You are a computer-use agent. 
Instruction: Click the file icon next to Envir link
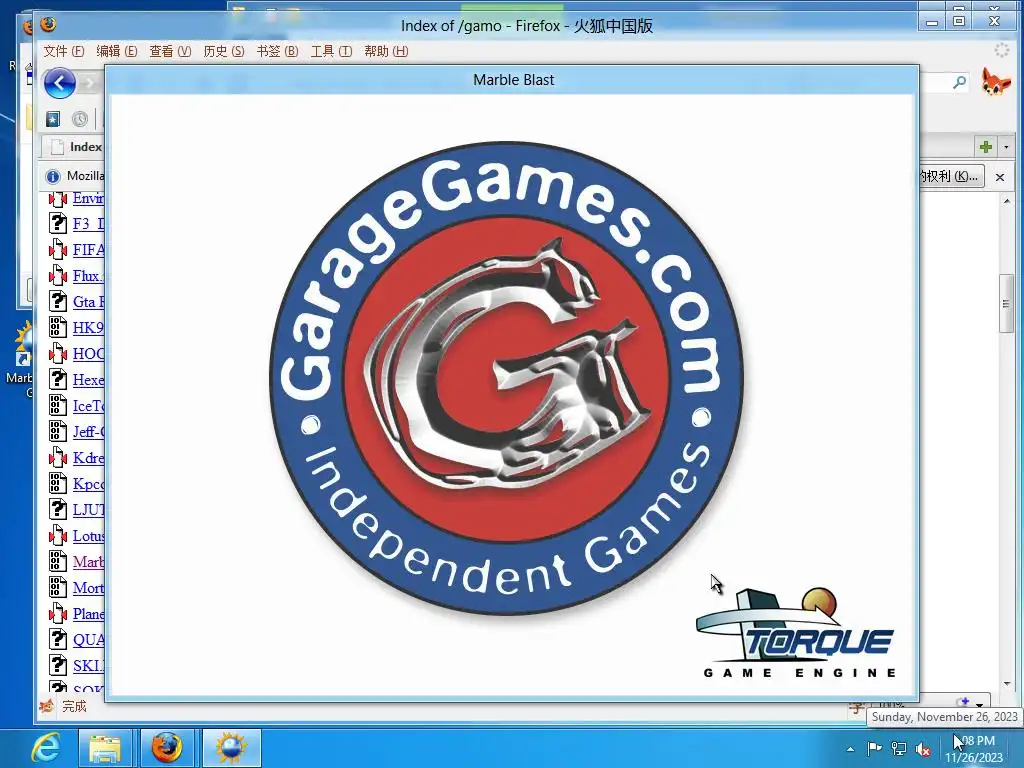click(x=57, y=198)
